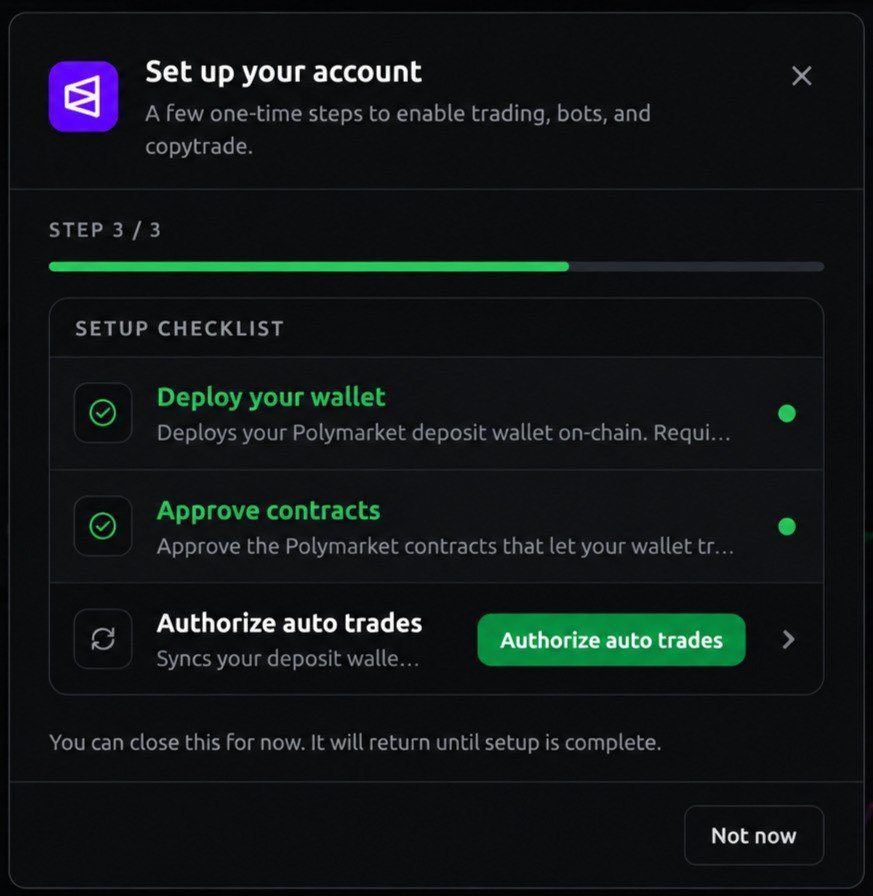The image size is (873, 896).
Task: Click the purple app logo icon
Action: 83,96
